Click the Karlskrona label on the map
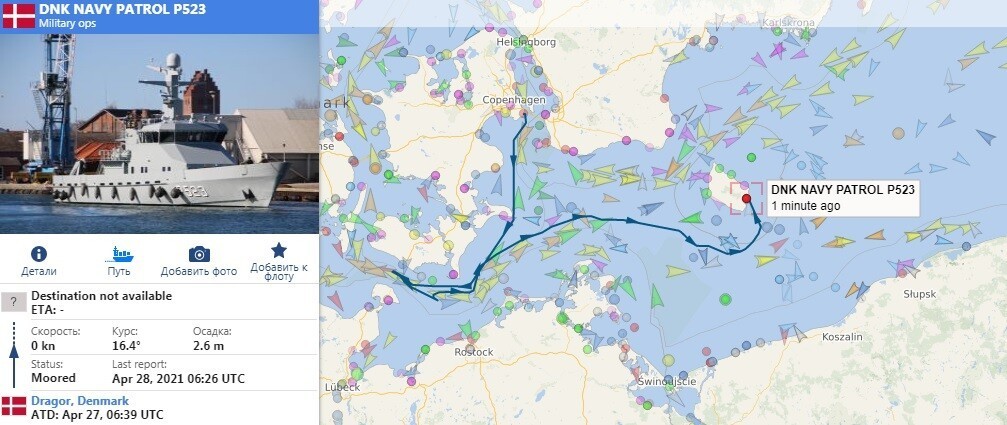This screenshot has width=1007, height=425. point(787,22)
